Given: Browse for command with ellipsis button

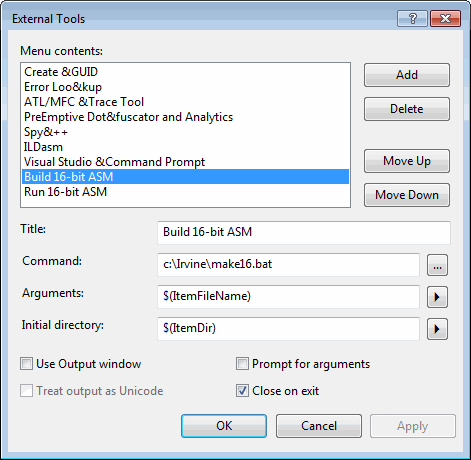Looking at the screenshot, I should pyautogui.click(x=437, y=265).
